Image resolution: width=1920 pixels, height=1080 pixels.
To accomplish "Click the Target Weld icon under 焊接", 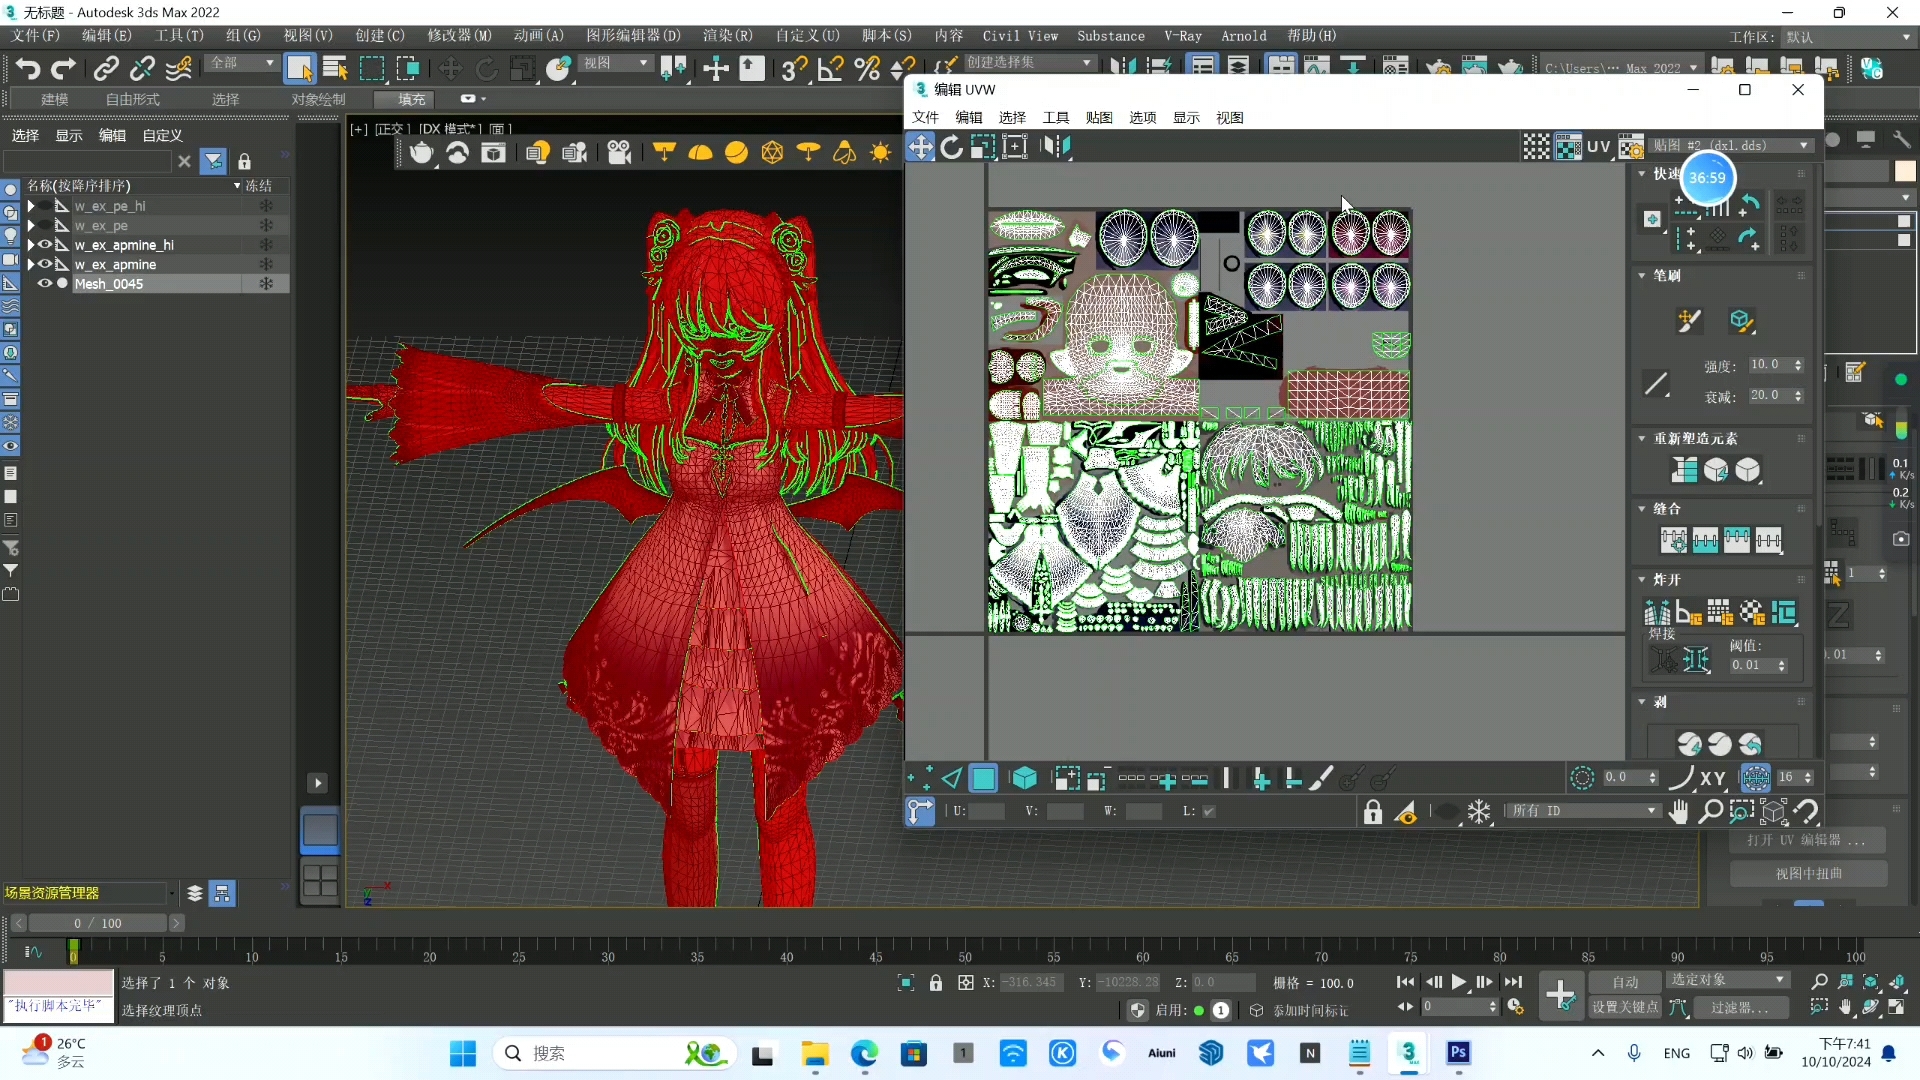I will (1664, 660).
